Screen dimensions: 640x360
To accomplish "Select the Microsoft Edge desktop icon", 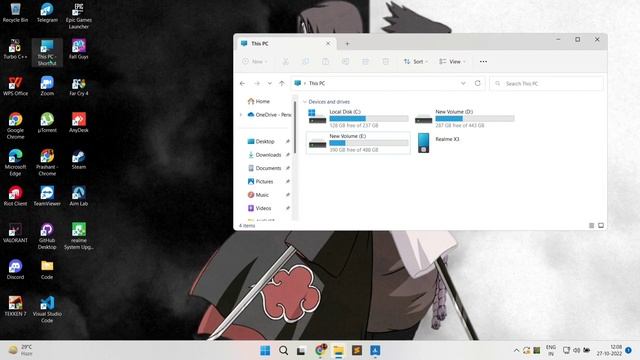I will coord(15,162).
